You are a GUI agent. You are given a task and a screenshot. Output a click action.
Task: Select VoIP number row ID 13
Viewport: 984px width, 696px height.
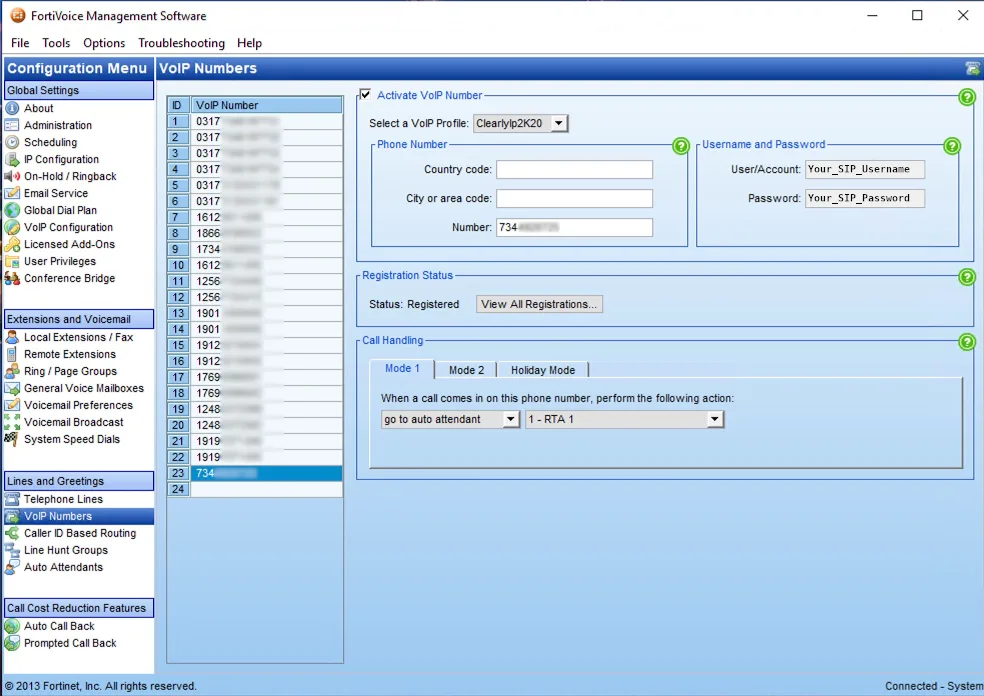tap(255, 313)
